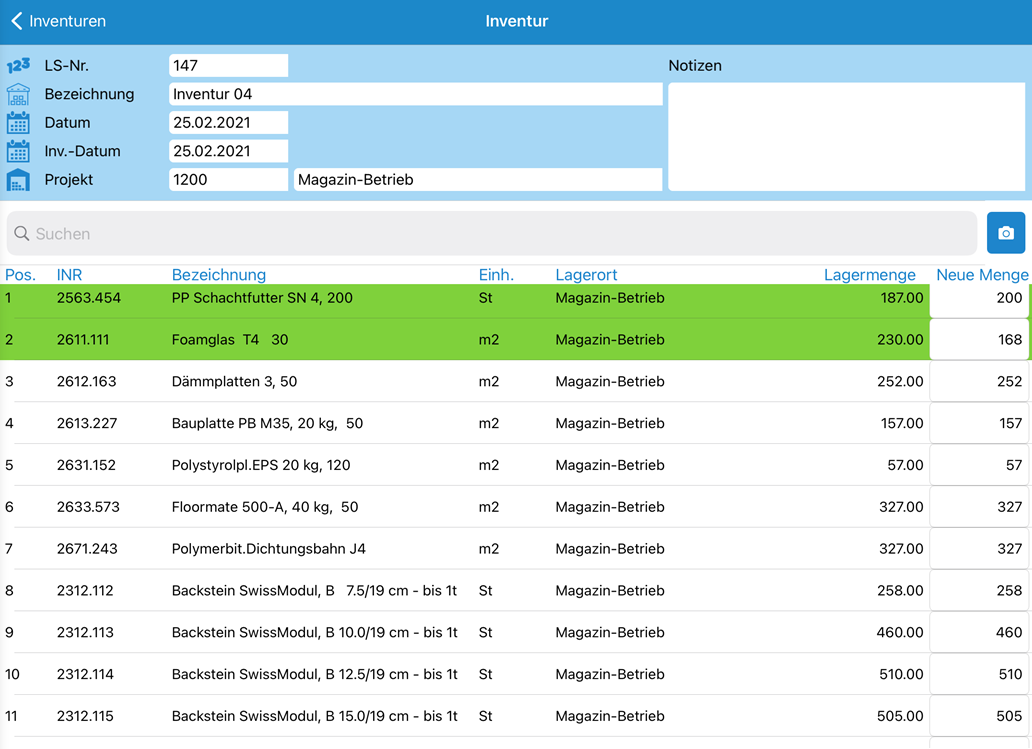Click Lagermenge value 230.00
This screenshot has height=749, width=1032.
click(900, 340)
